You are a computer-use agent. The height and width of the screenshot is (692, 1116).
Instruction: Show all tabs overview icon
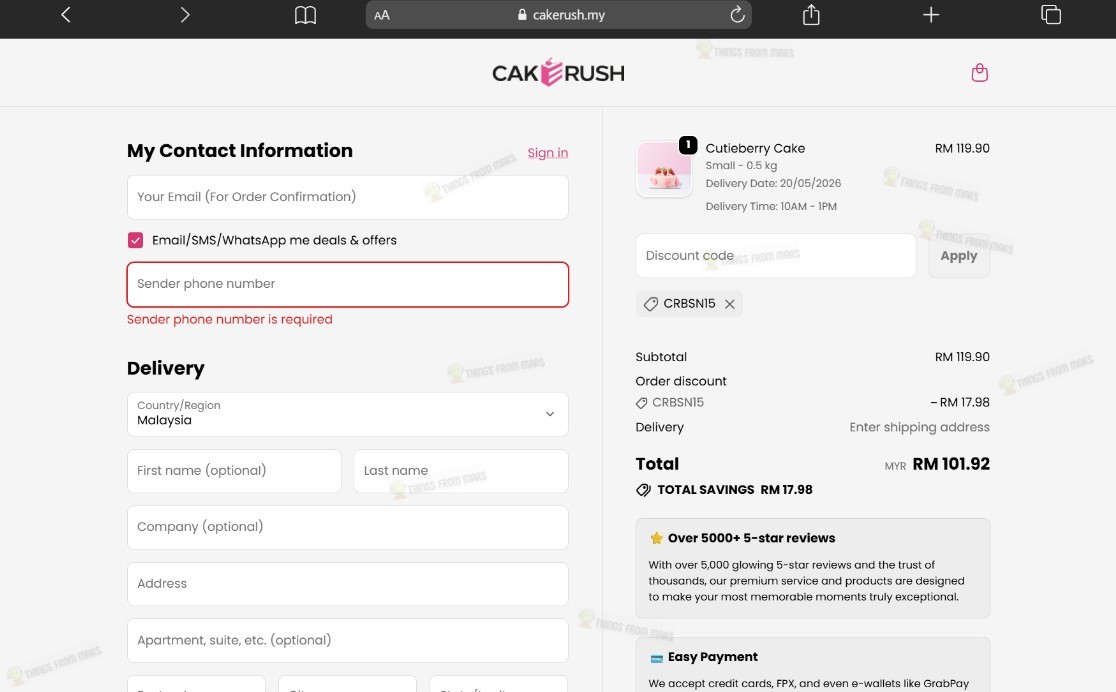[1051, 14]
